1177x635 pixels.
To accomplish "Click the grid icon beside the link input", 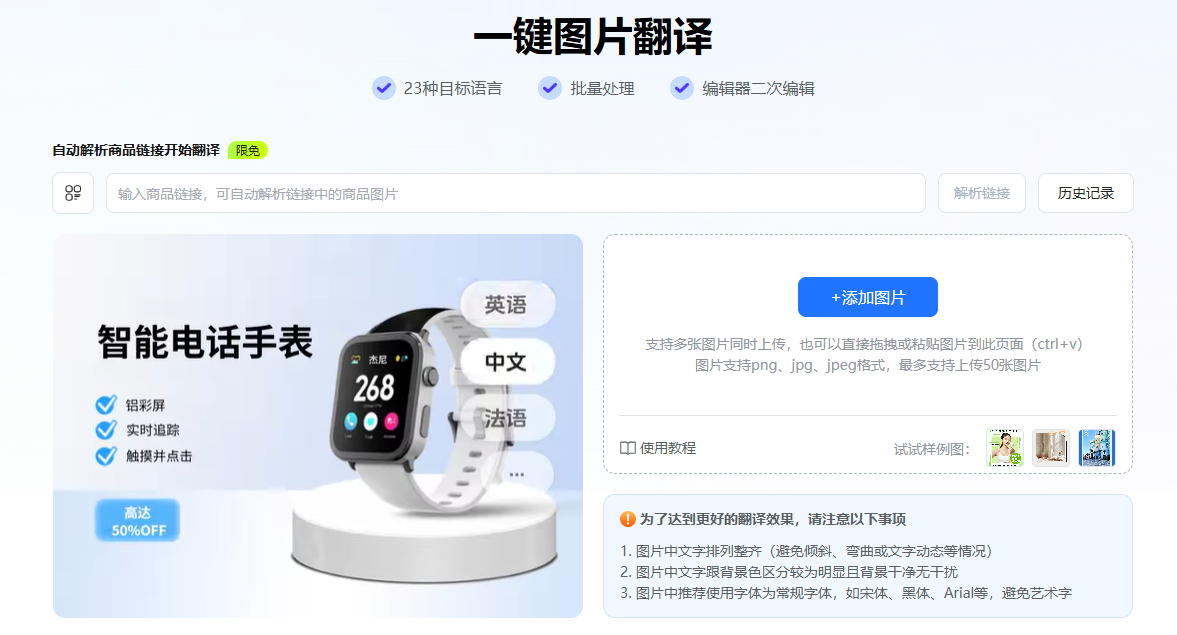I will tap(73, 193).
